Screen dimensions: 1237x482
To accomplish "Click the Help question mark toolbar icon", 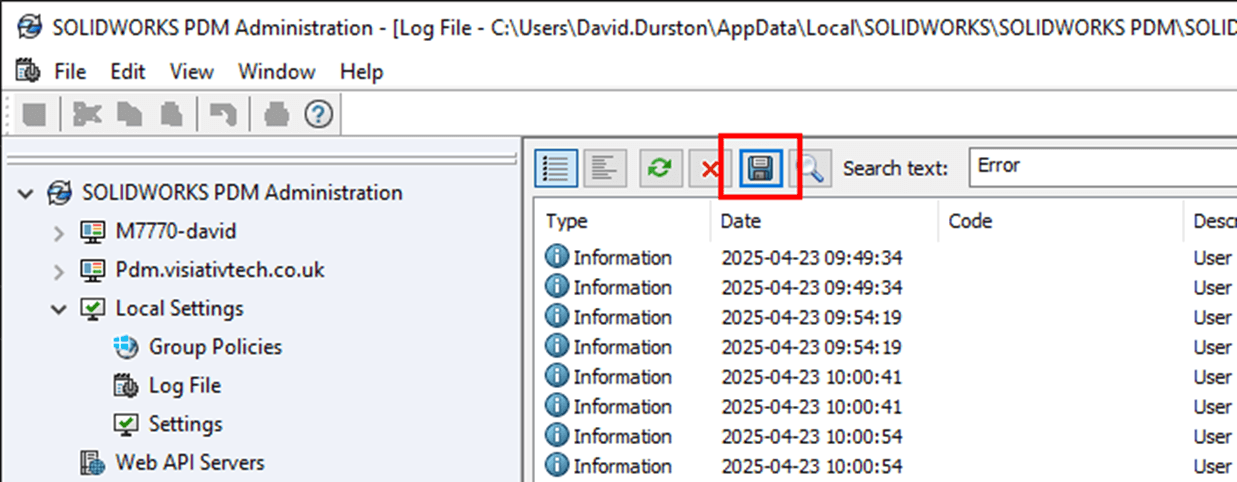I will click(x=318, y=116).
